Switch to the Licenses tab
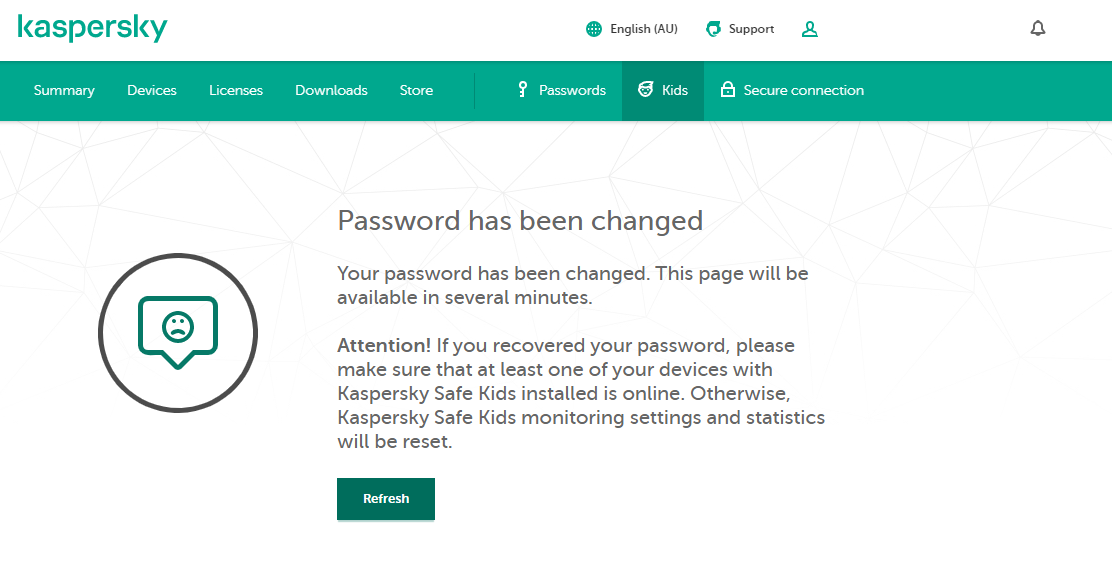 (236, 90)
